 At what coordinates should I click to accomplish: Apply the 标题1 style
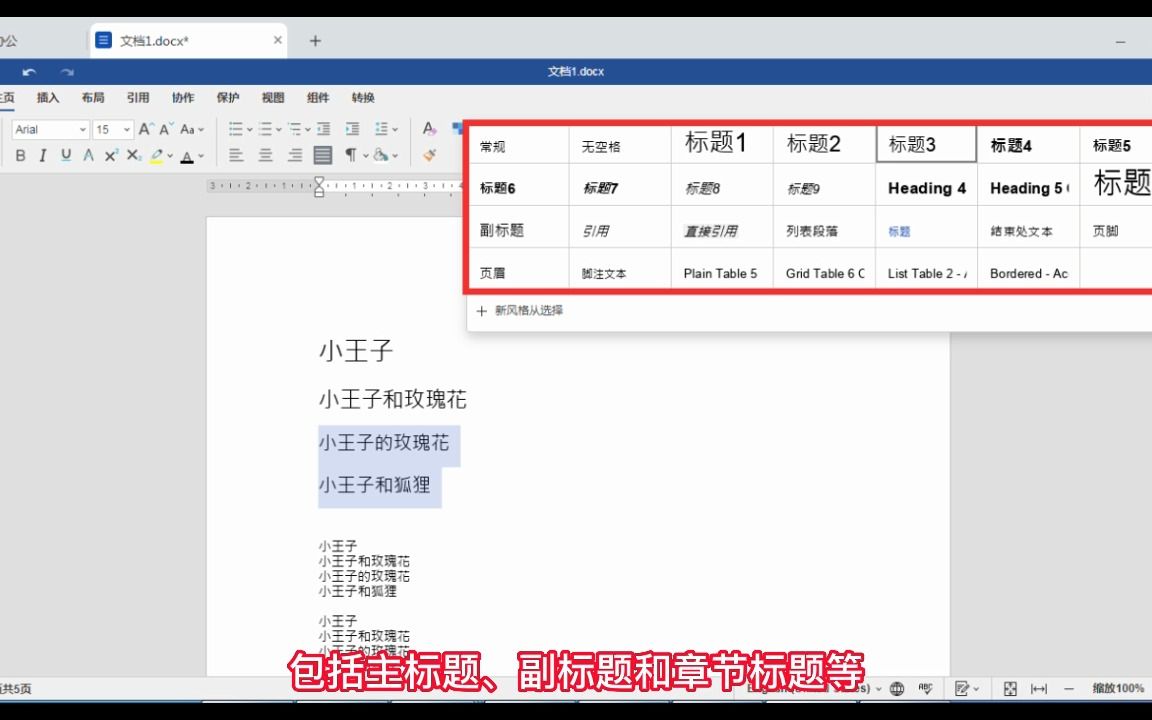pos(718,143)
